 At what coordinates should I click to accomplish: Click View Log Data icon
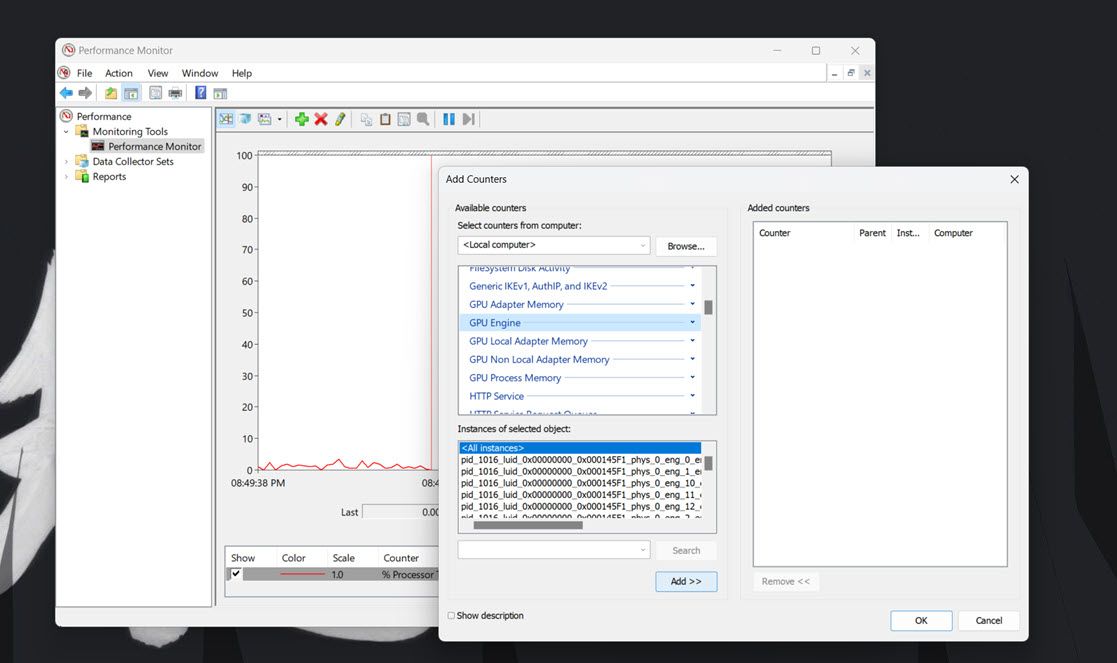[x=245, y=119]
